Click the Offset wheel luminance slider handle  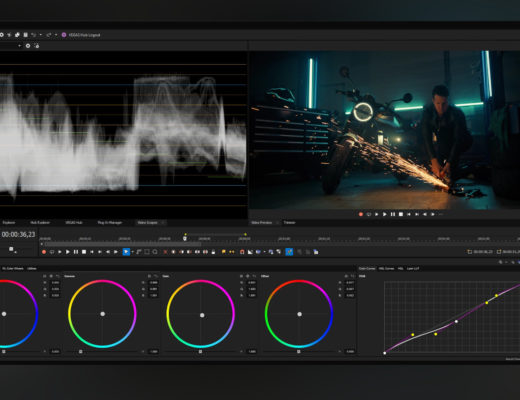[299, 351]
